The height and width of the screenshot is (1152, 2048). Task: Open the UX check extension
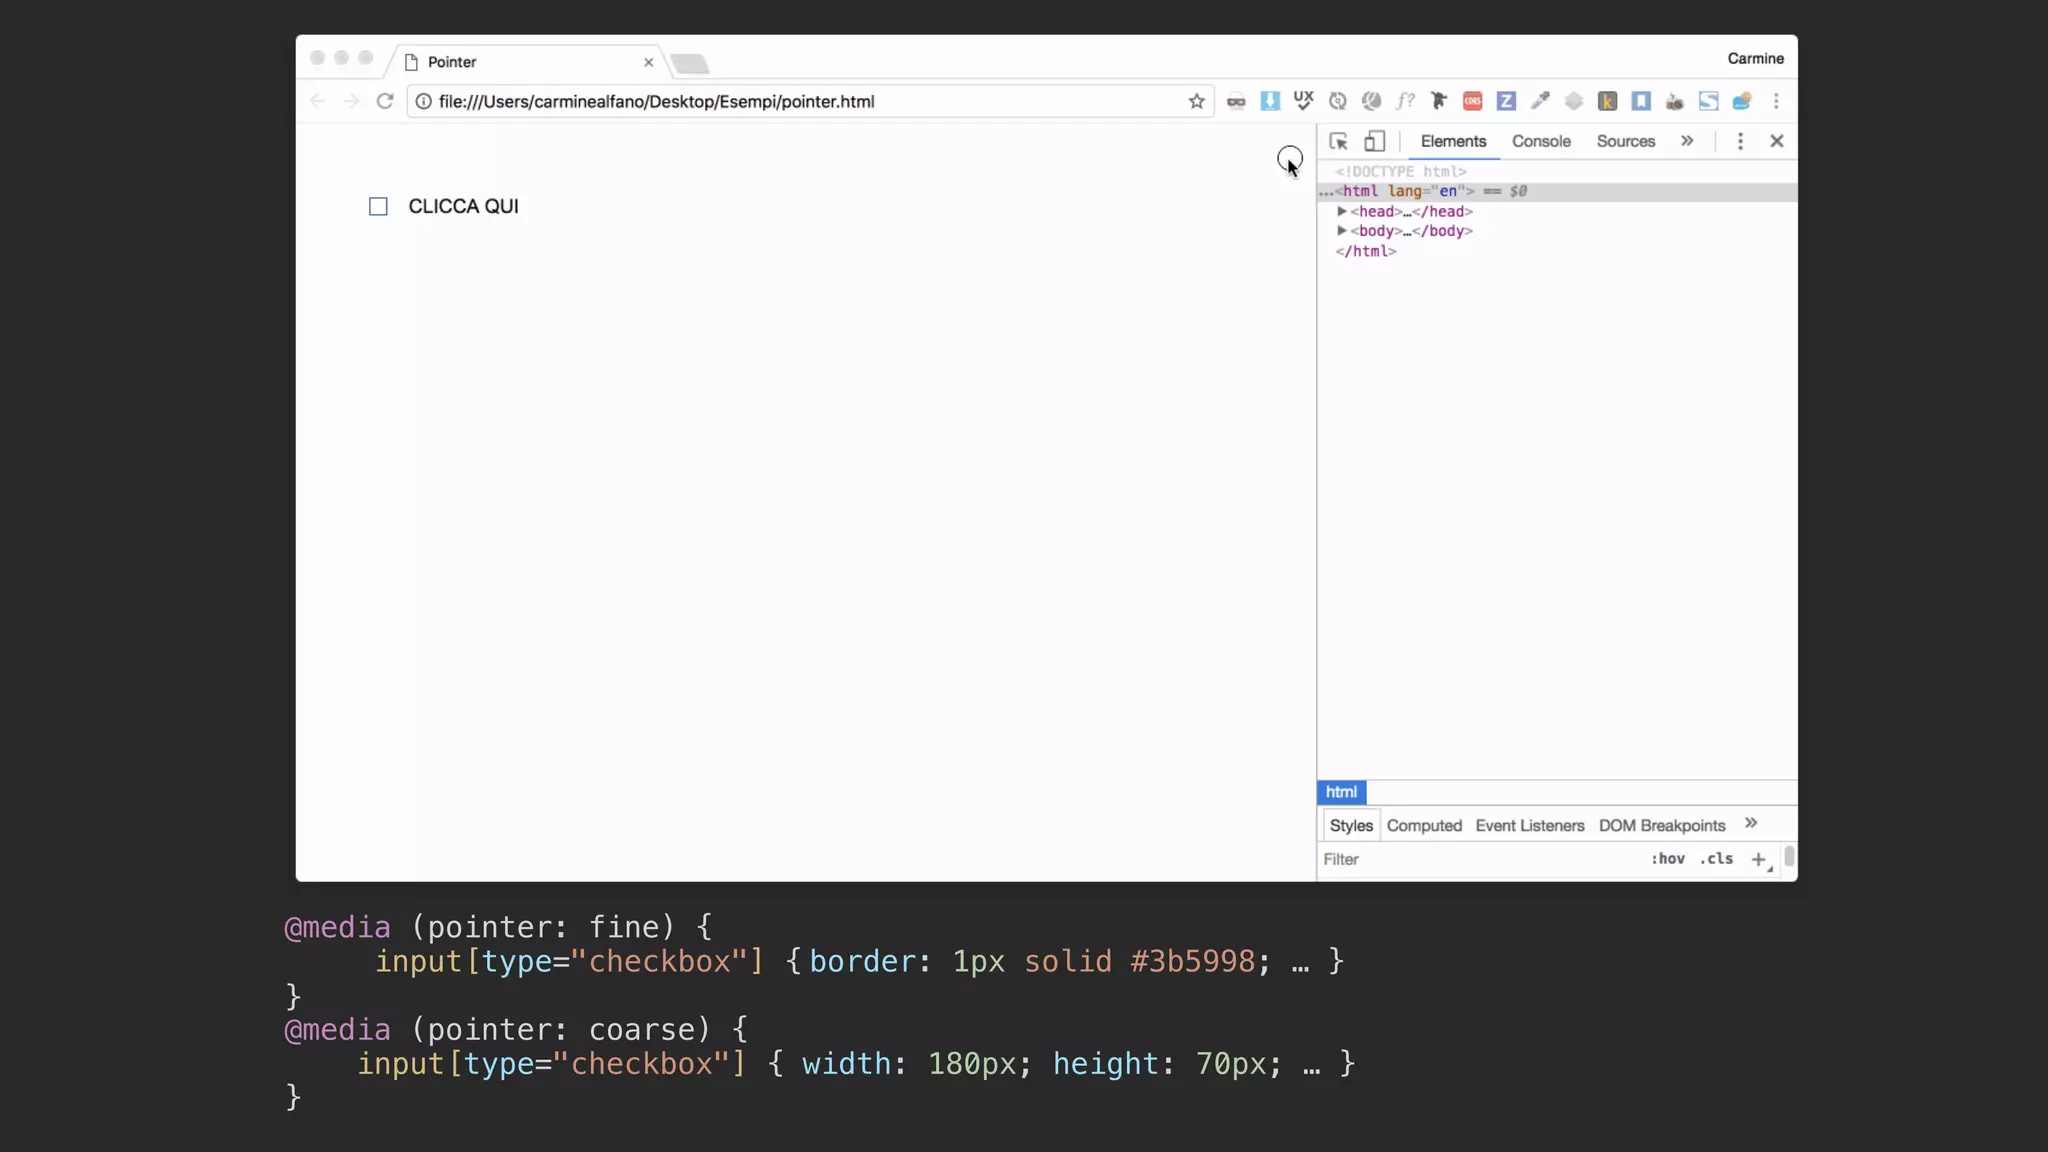[1303, 101]
